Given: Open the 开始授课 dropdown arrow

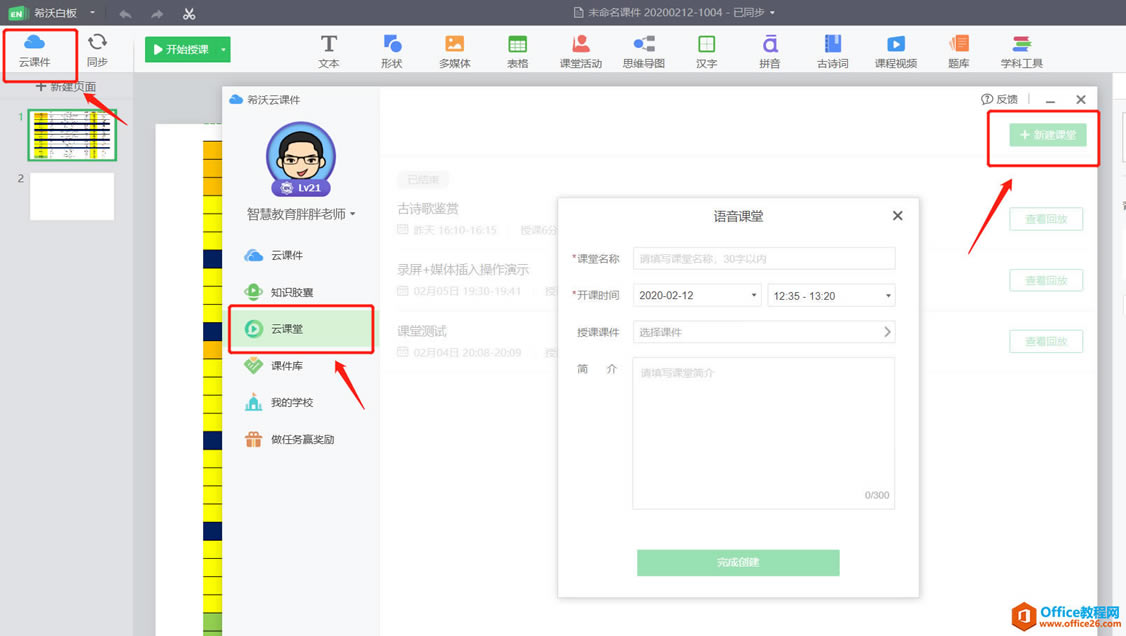Looking at the screenshot, I should pyautogui.click(x=223, y=50).
